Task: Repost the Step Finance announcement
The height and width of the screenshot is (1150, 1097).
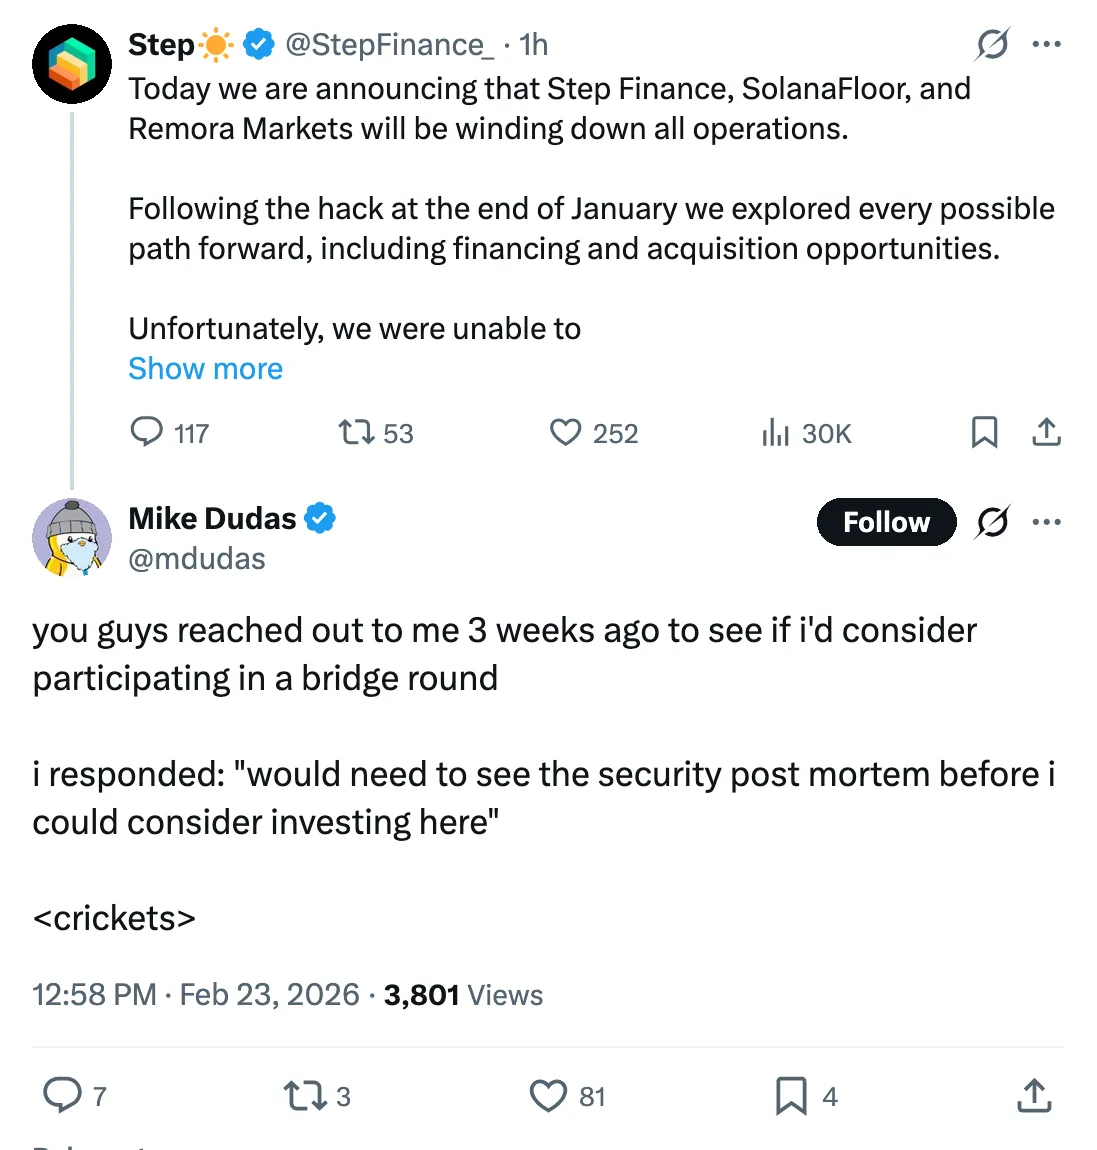Action: click(356, 432)
